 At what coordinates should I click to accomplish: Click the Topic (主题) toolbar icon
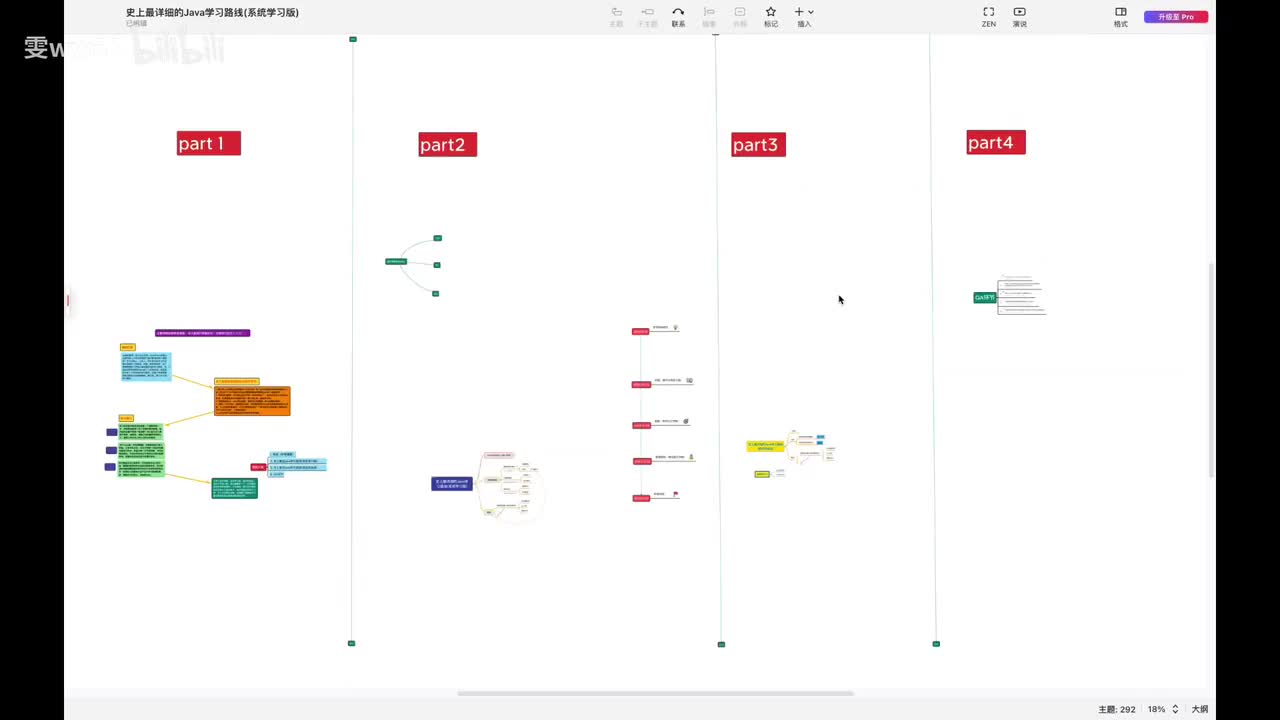[x=616, y=12]
